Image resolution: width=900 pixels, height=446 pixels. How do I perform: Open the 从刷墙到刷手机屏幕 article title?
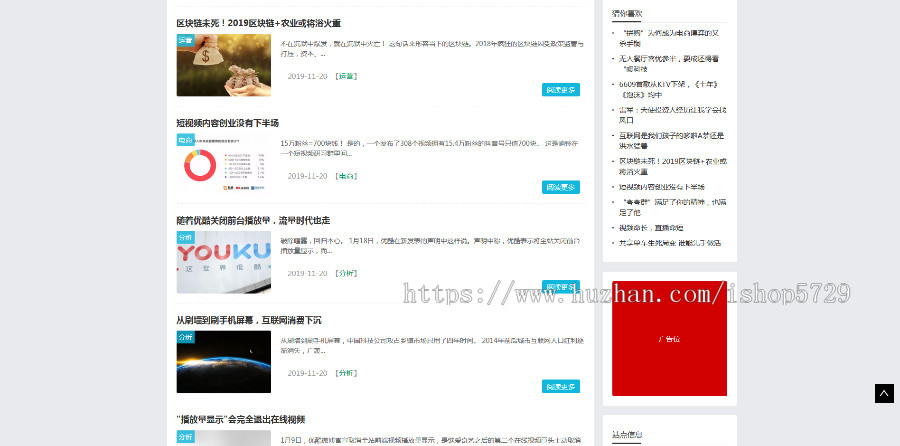(x=249, y=320)
